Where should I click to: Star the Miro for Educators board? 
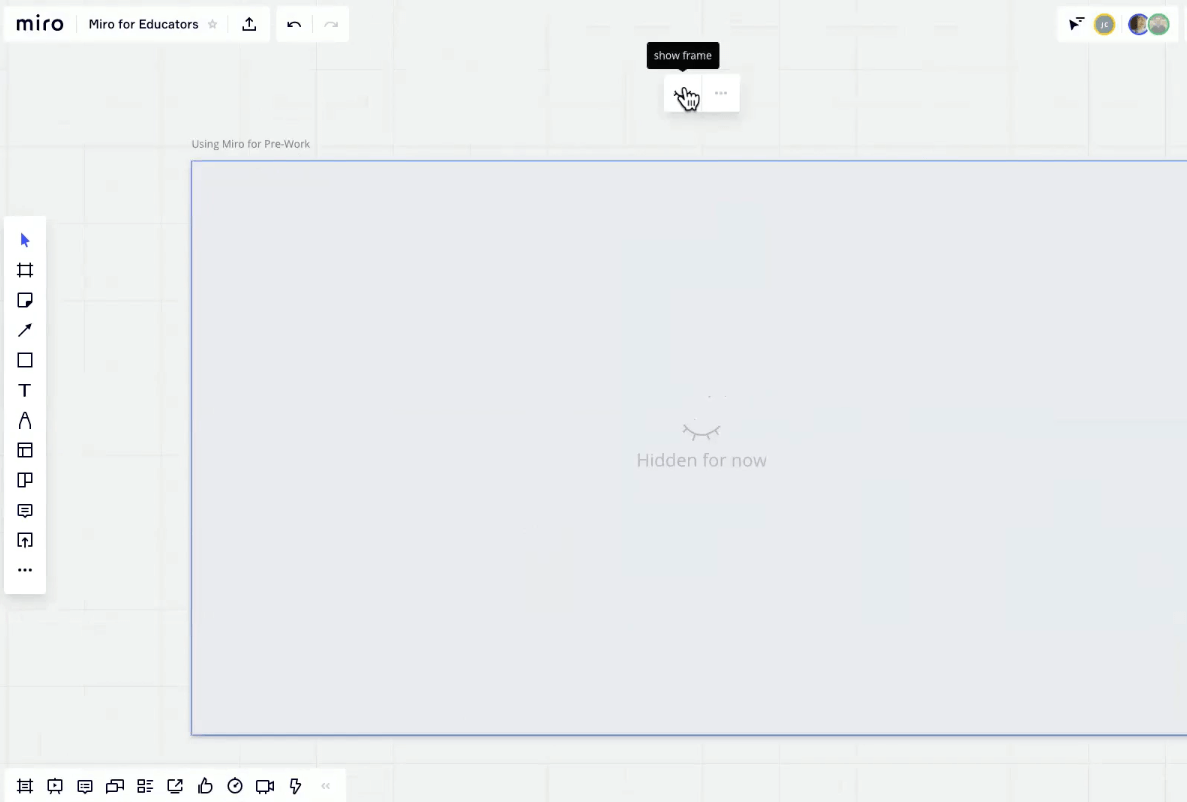213,24
